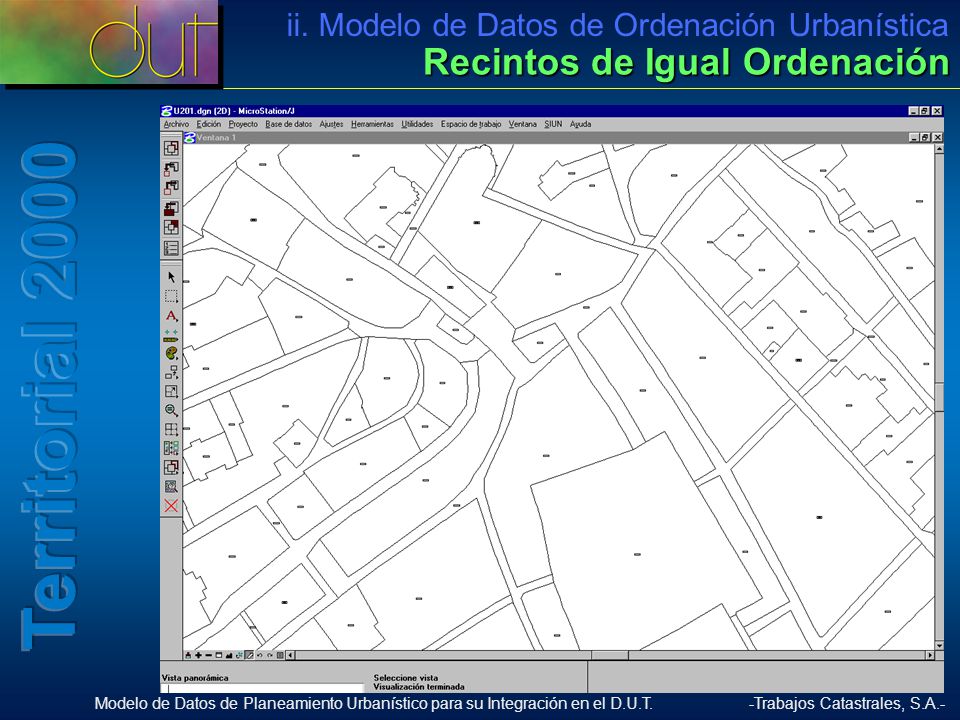Choose the red letter A Text tool

click(x=171, y=316)
